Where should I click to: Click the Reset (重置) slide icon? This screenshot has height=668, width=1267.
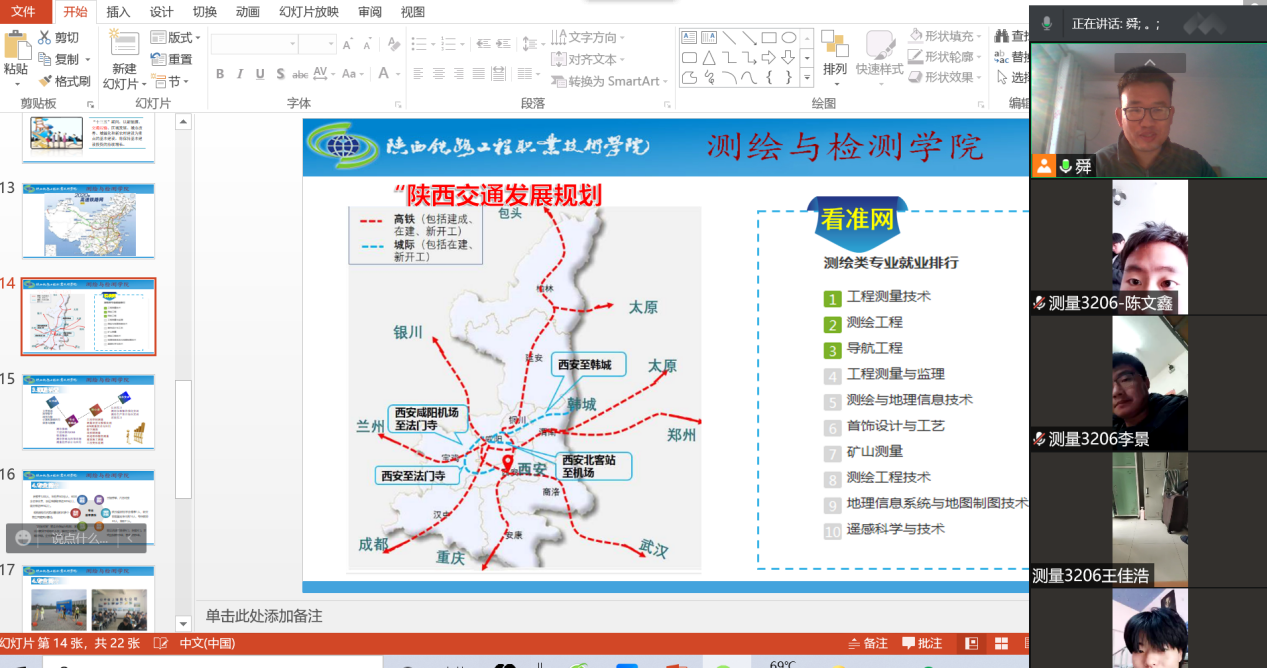coord(159,59)
